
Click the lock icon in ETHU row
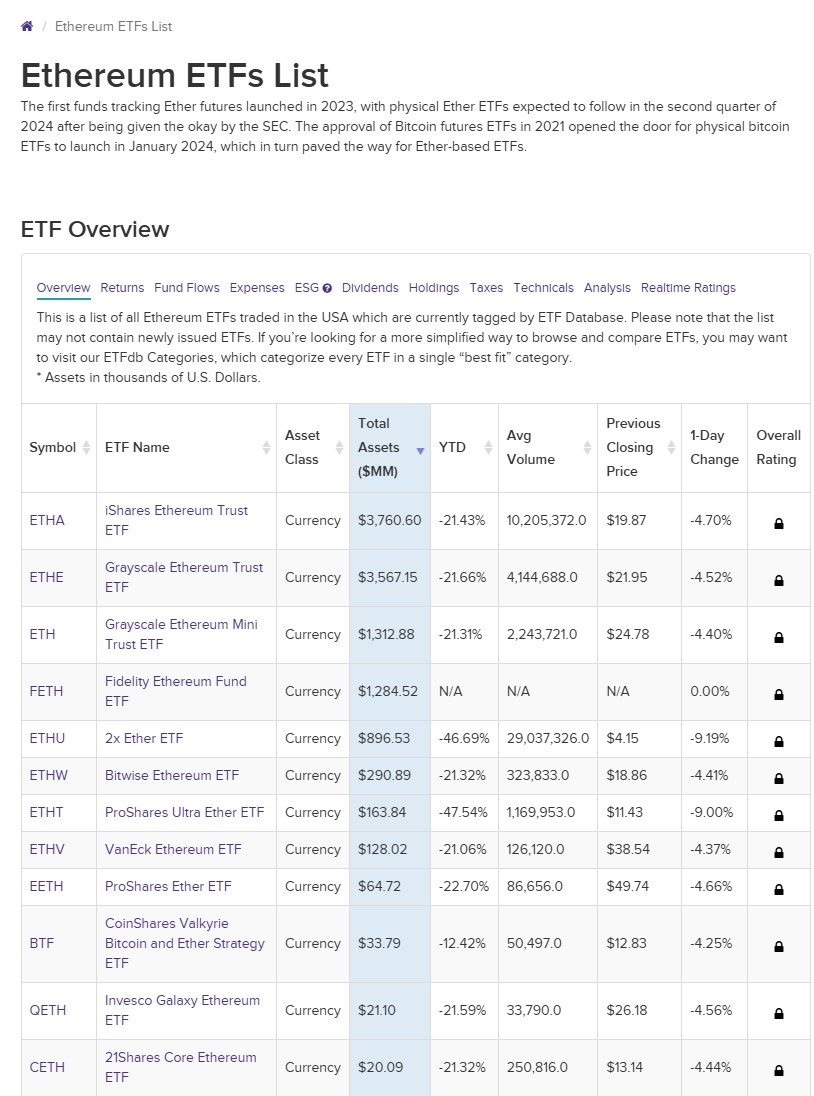click(779, 740)
